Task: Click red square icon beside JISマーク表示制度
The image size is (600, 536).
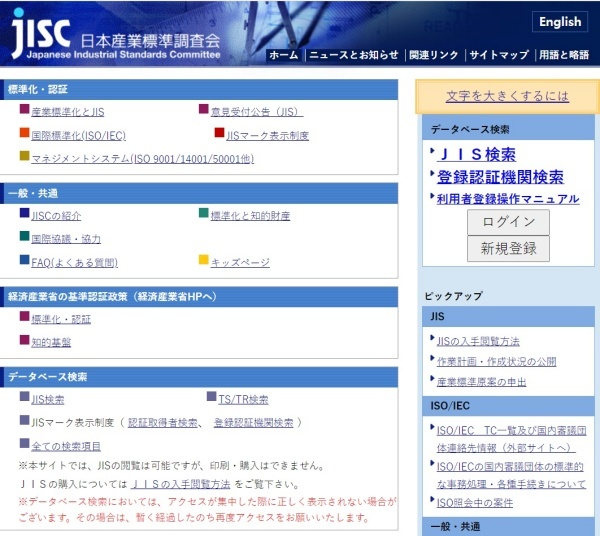Action: coord(219,132)
